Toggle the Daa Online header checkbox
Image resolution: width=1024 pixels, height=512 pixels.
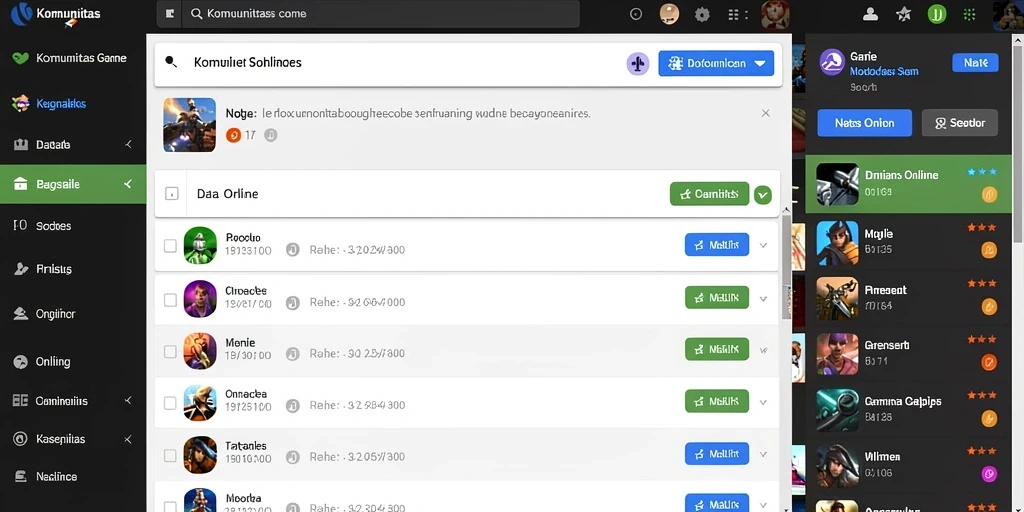[x=171, y=193]
